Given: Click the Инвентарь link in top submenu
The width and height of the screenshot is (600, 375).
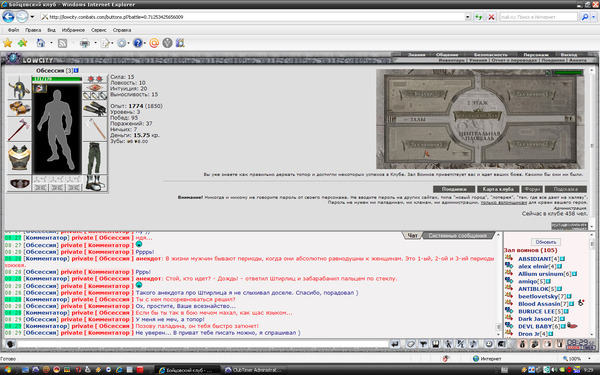Looking at the screenshot, I should [452, 60].
